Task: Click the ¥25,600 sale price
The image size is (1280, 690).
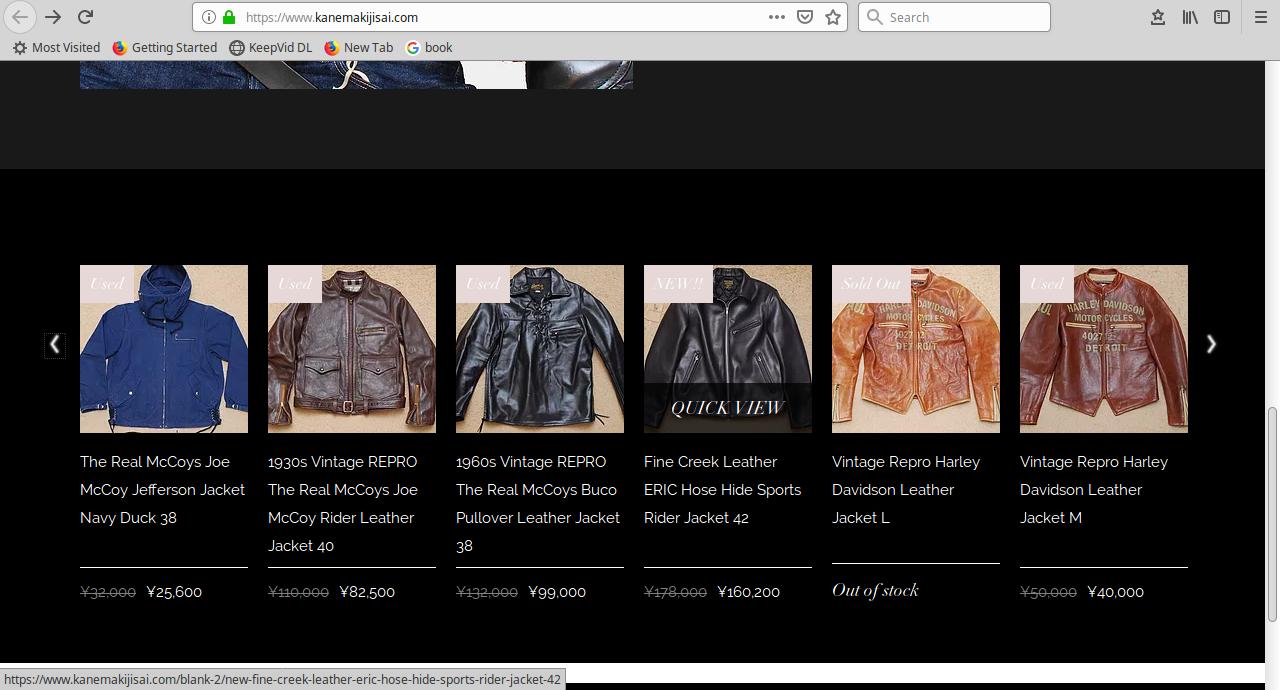Action: [174, 592]
